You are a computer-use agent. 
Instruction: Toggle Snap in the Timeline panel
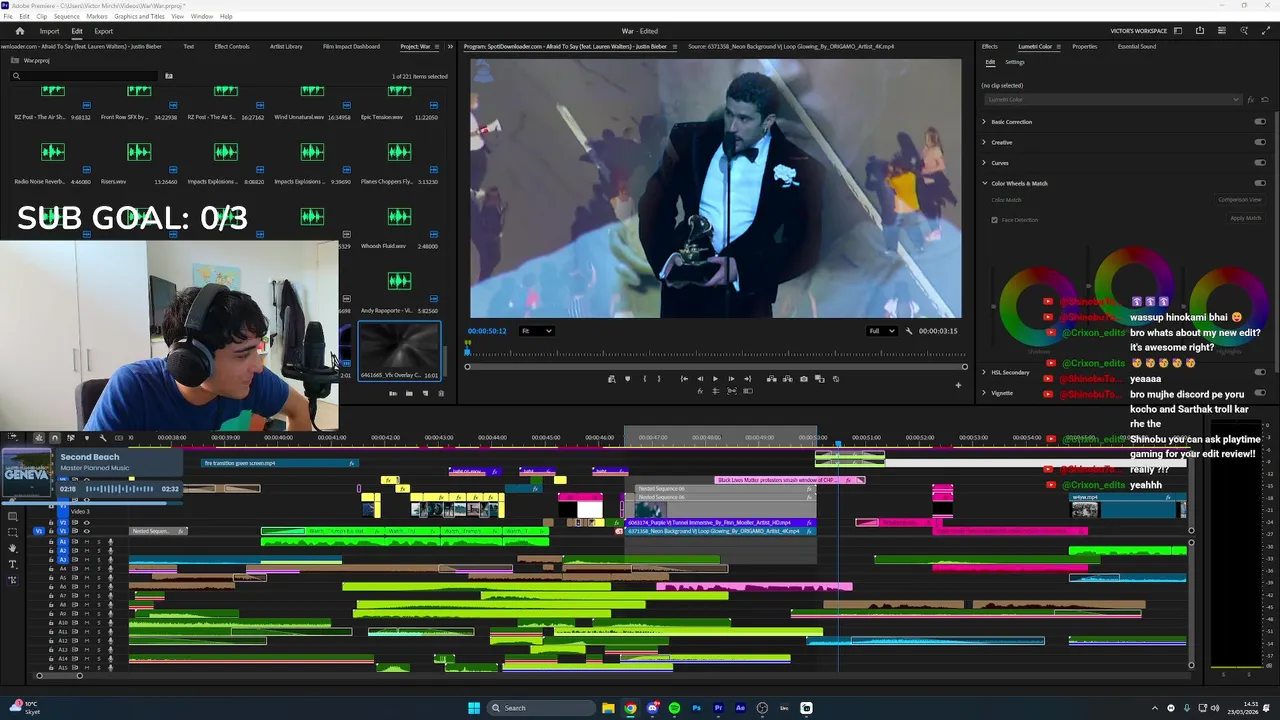[x=54, y=438]
